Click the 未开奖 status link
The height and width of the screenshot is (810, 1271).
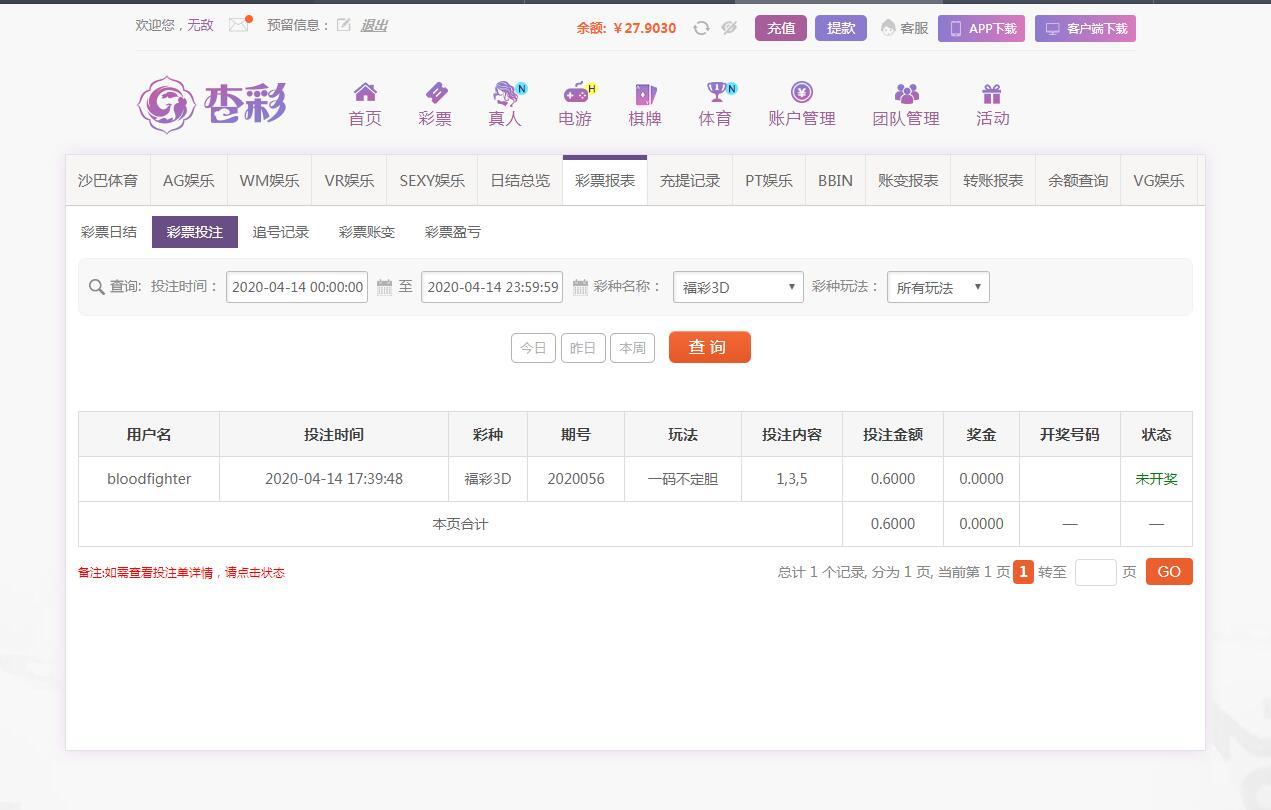click(1156, 479)
